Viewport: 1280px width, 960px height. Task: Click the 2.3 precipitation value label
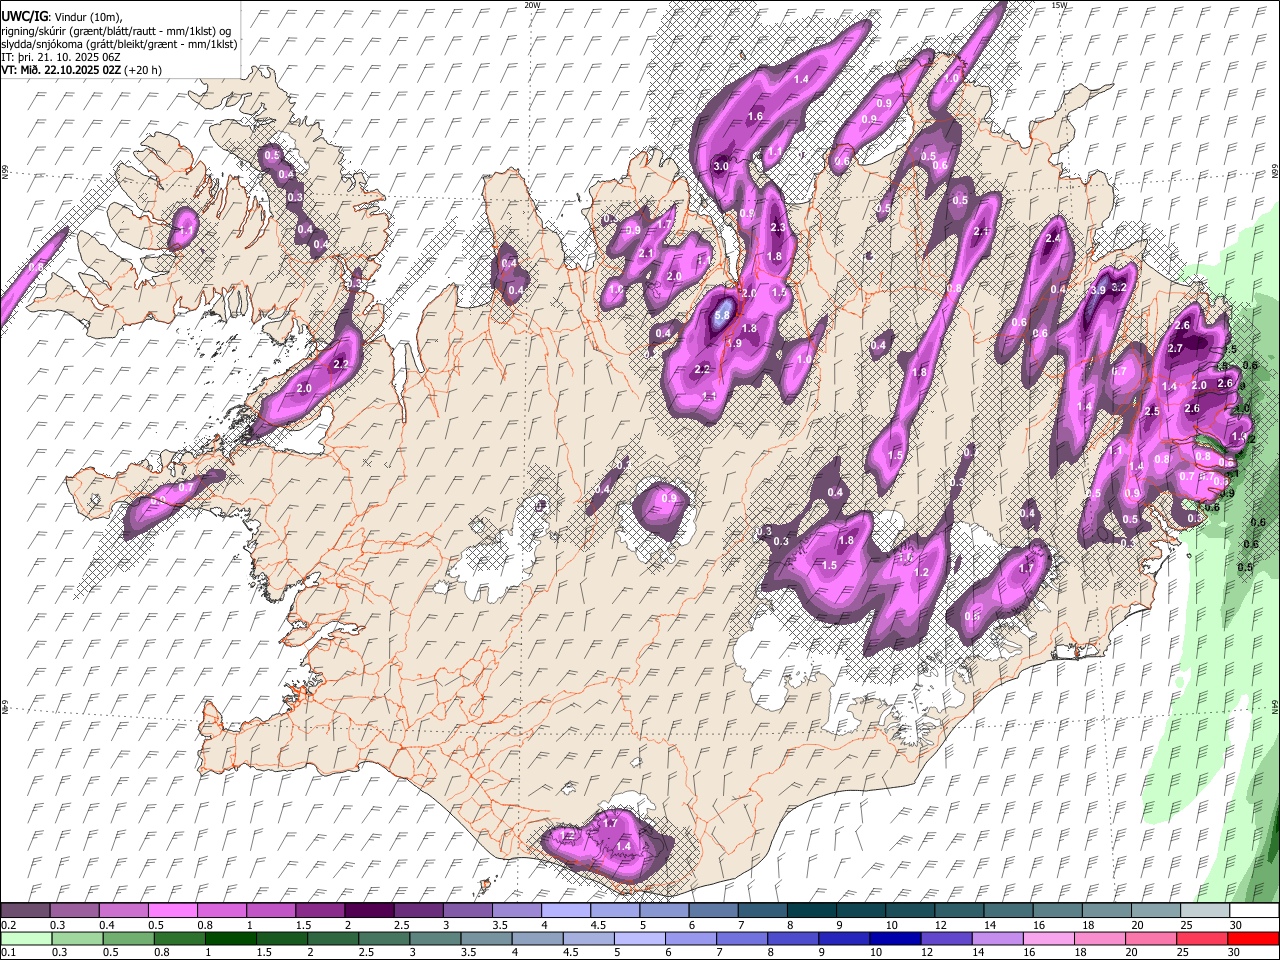pyautogui.click(x=779, y=229)
